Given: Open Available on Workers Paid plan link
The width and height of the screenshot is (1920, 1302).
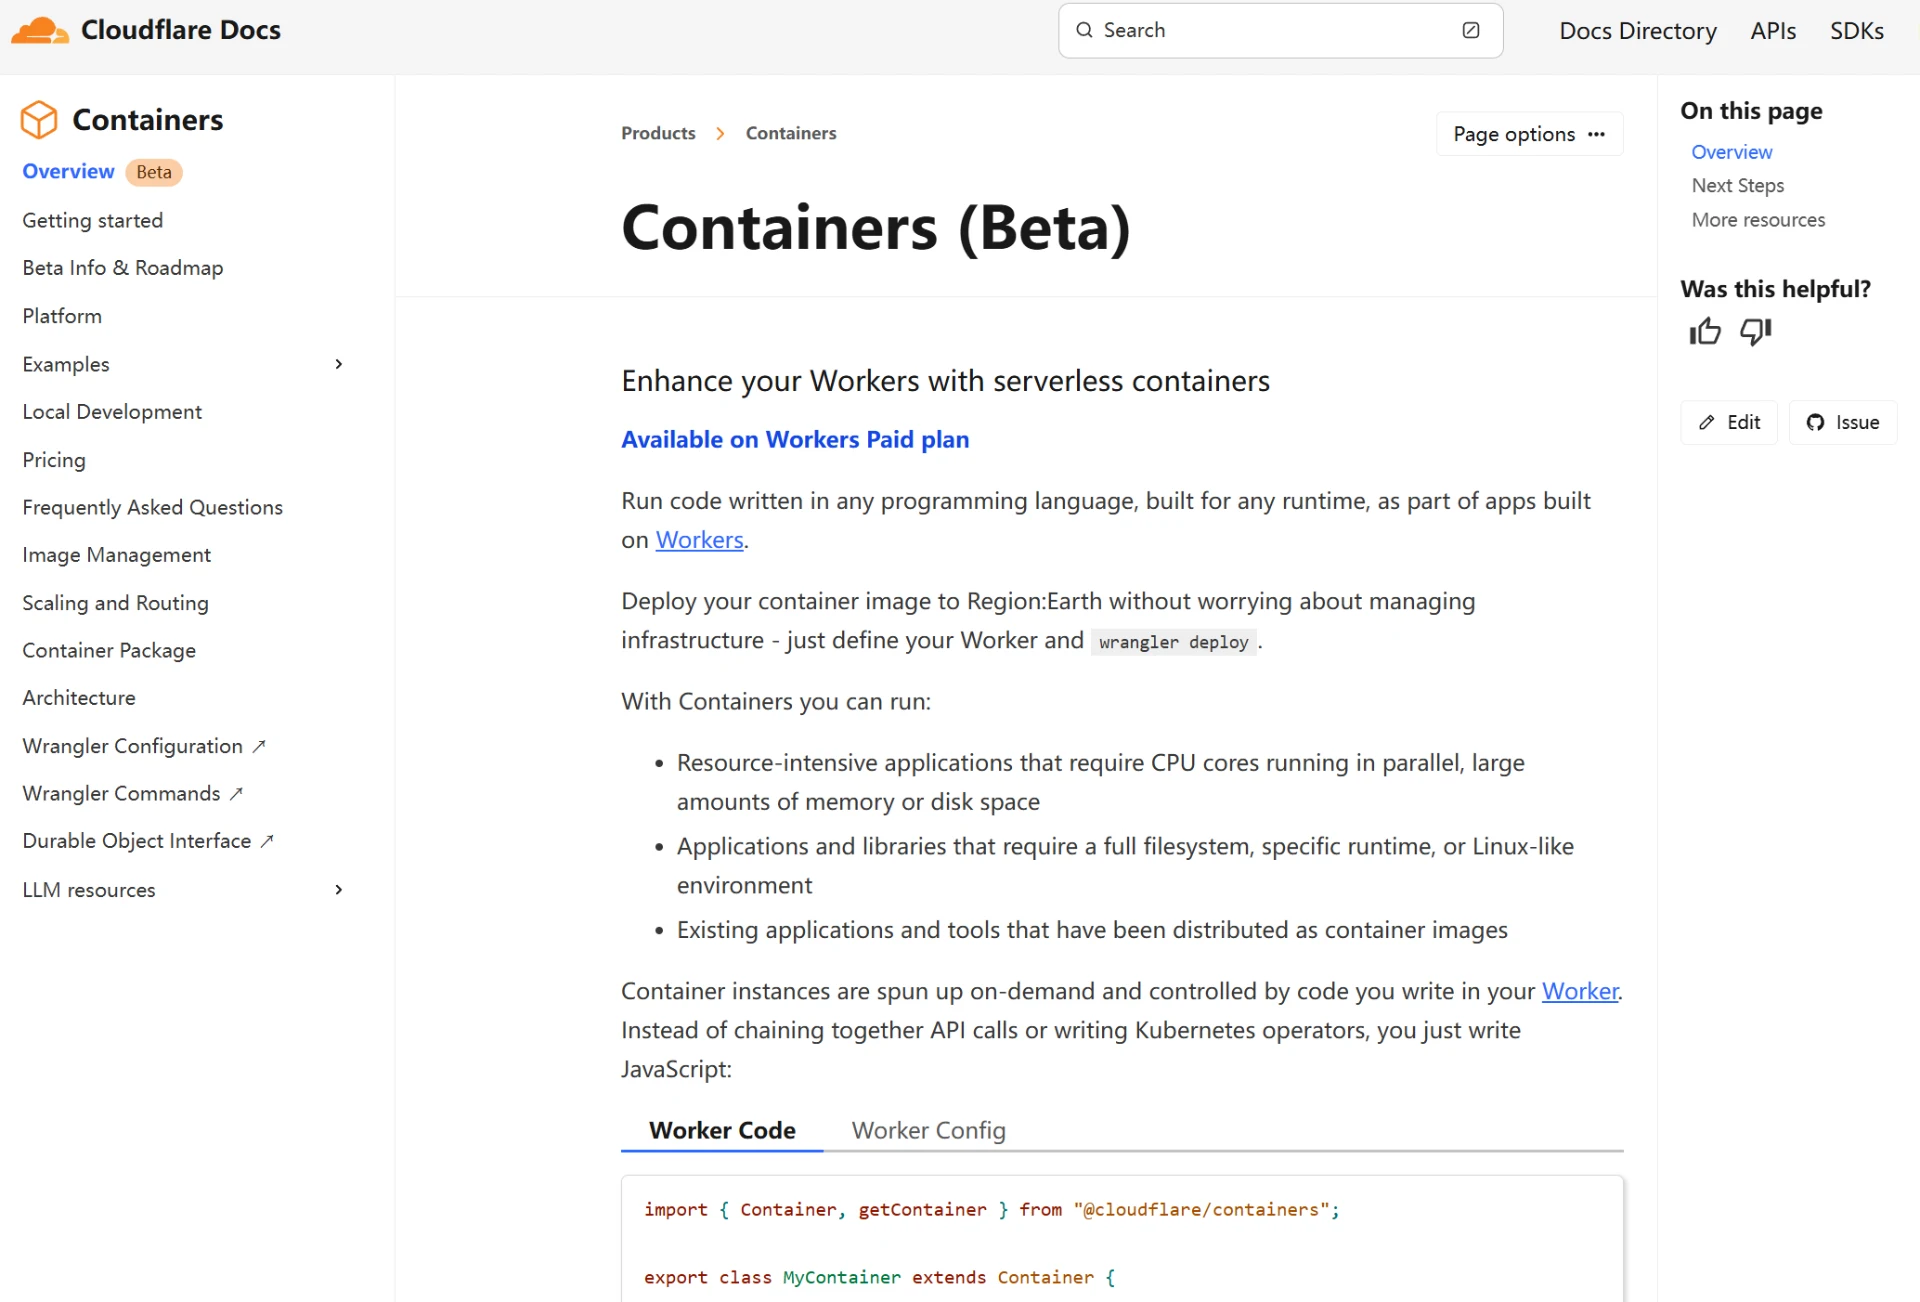Looking at the screenshot, I should tap(795, 440).
